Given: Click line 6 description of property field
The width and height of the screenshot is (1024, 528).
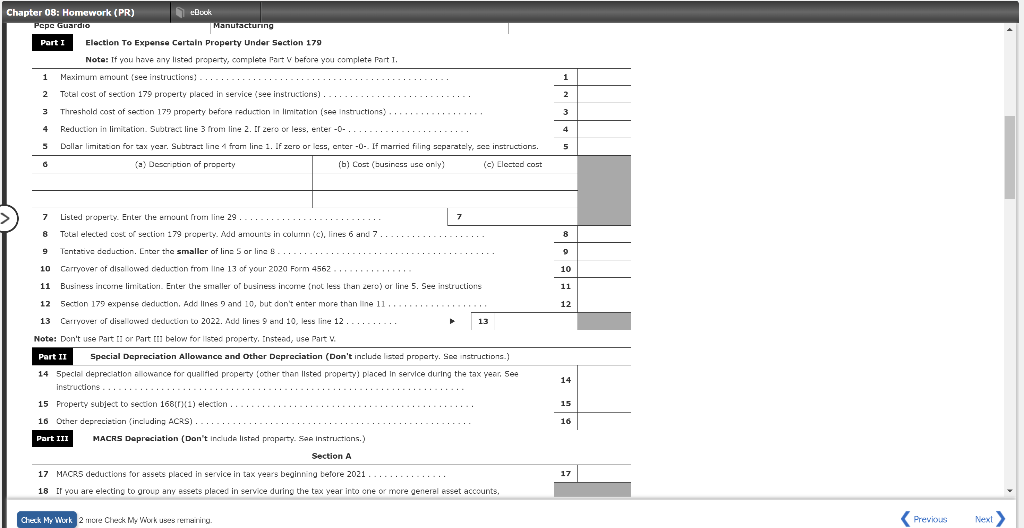Looking at the screenshot, I should (172, 182).
